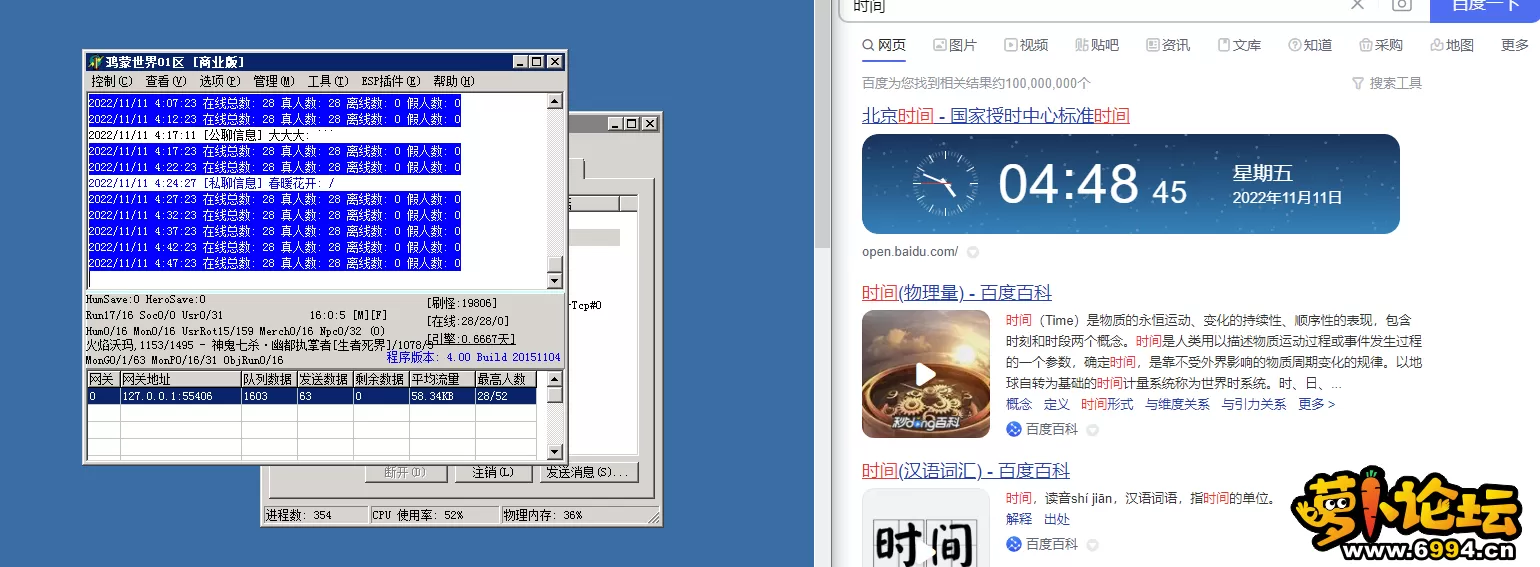The height and width of the screenshot is (567, 1540).
Task: Click the 平均流量 column header
Action: tap(441, 379)
